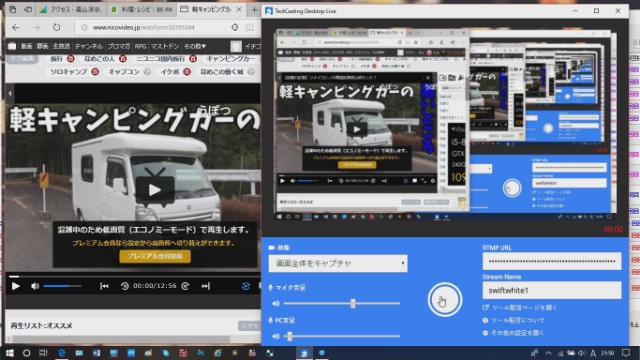Rewind ten seconds in the player
Image resolution: width=640 pixels, height=360 pixels.
pyautogui.click(x=124, y=286)
